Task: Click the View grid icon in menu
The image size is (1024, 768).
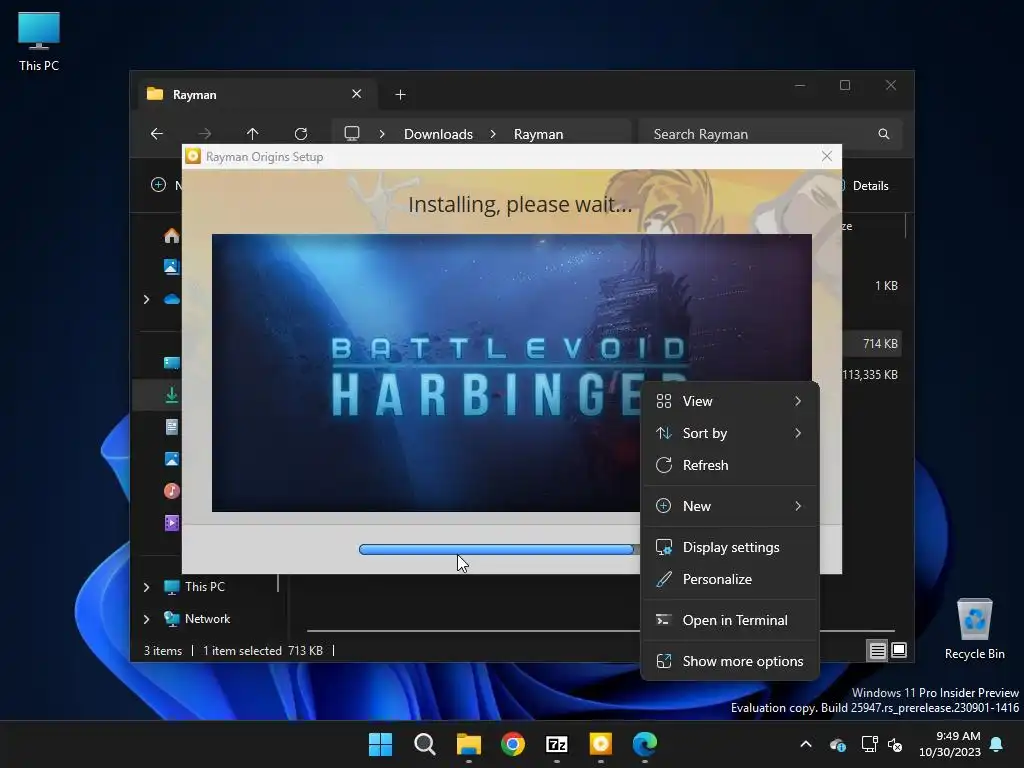Action: (x=664, y=401)
